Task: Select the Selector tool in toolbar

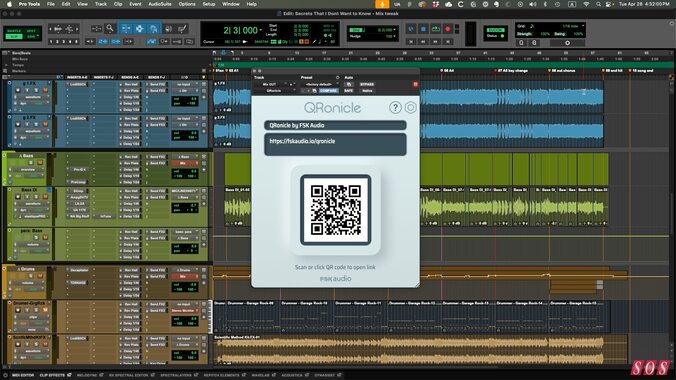Action: click(x=140, y=28)
